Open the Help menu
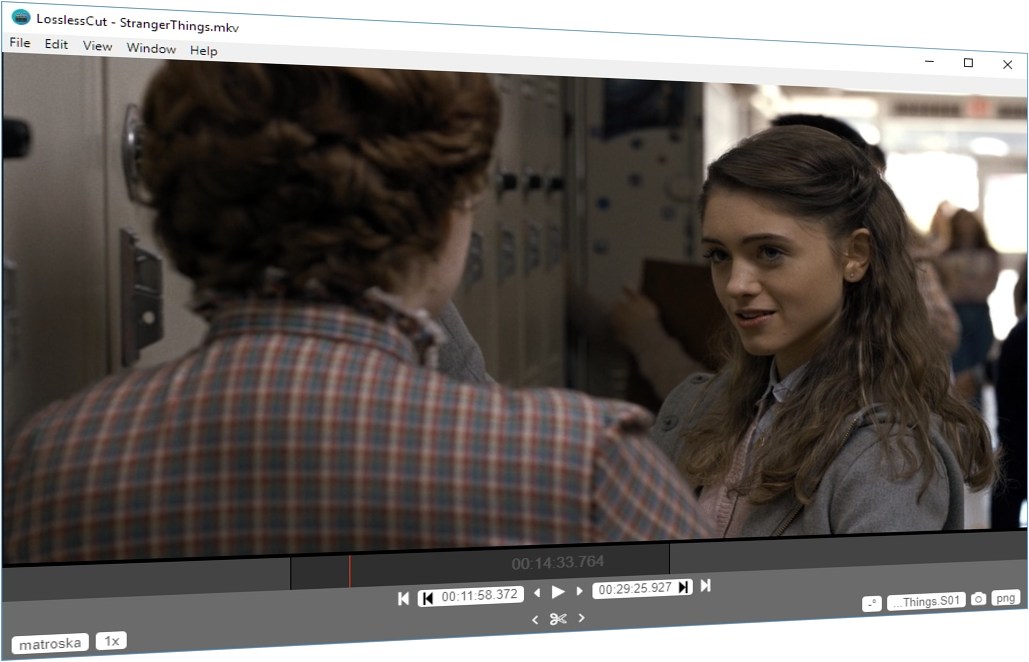The height and width of the screenshot is (662, 1029). click(x=203, y=51)
